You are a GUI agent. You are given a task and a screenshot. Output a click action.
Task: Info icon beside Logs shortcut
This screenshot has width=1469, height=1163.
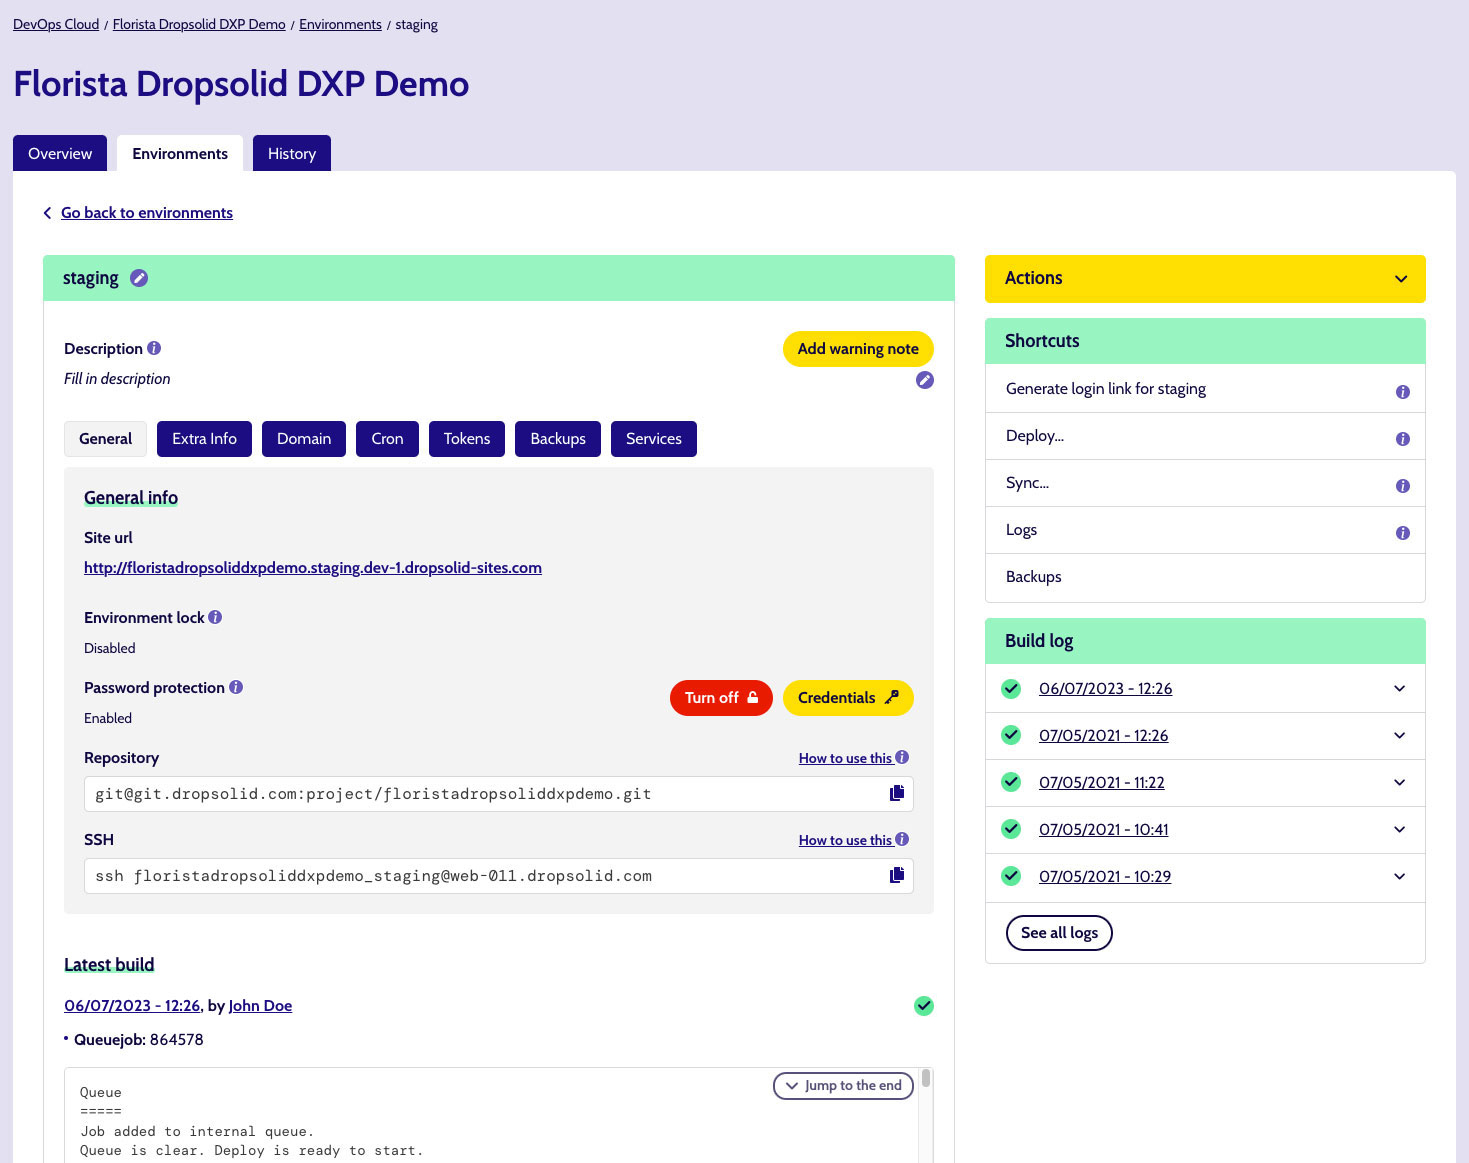[x=1403, y=533]
